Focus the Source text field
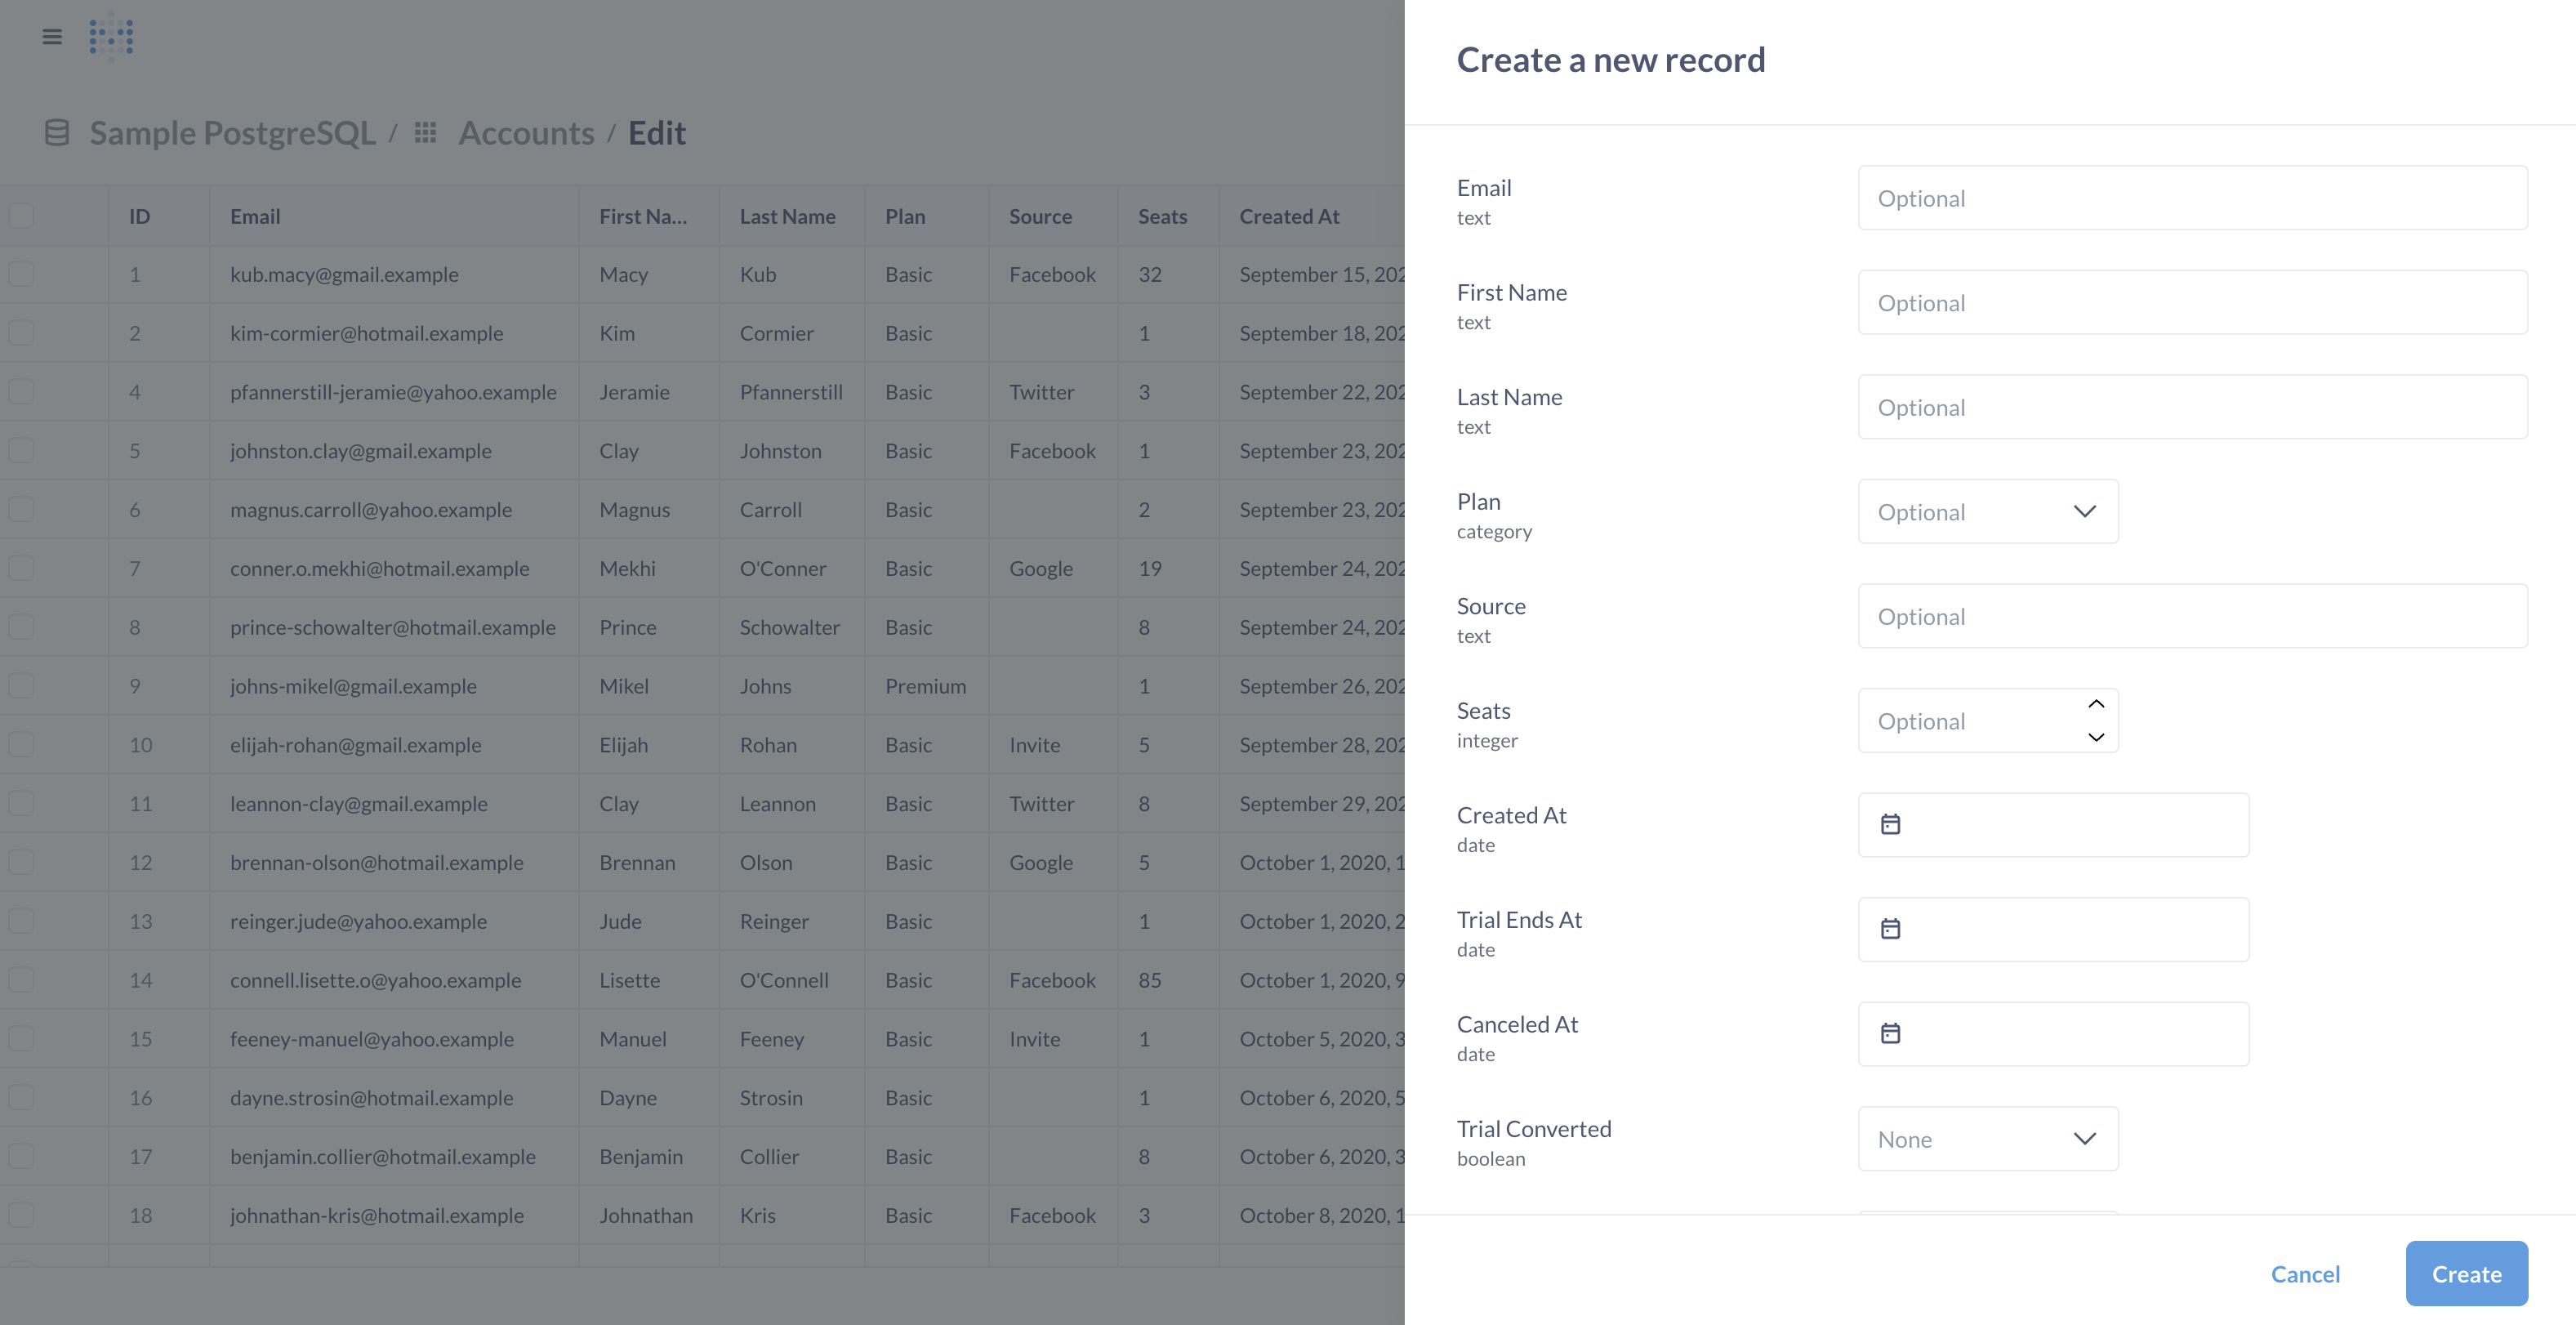 pyautogui.click(x=2192, y=616)
